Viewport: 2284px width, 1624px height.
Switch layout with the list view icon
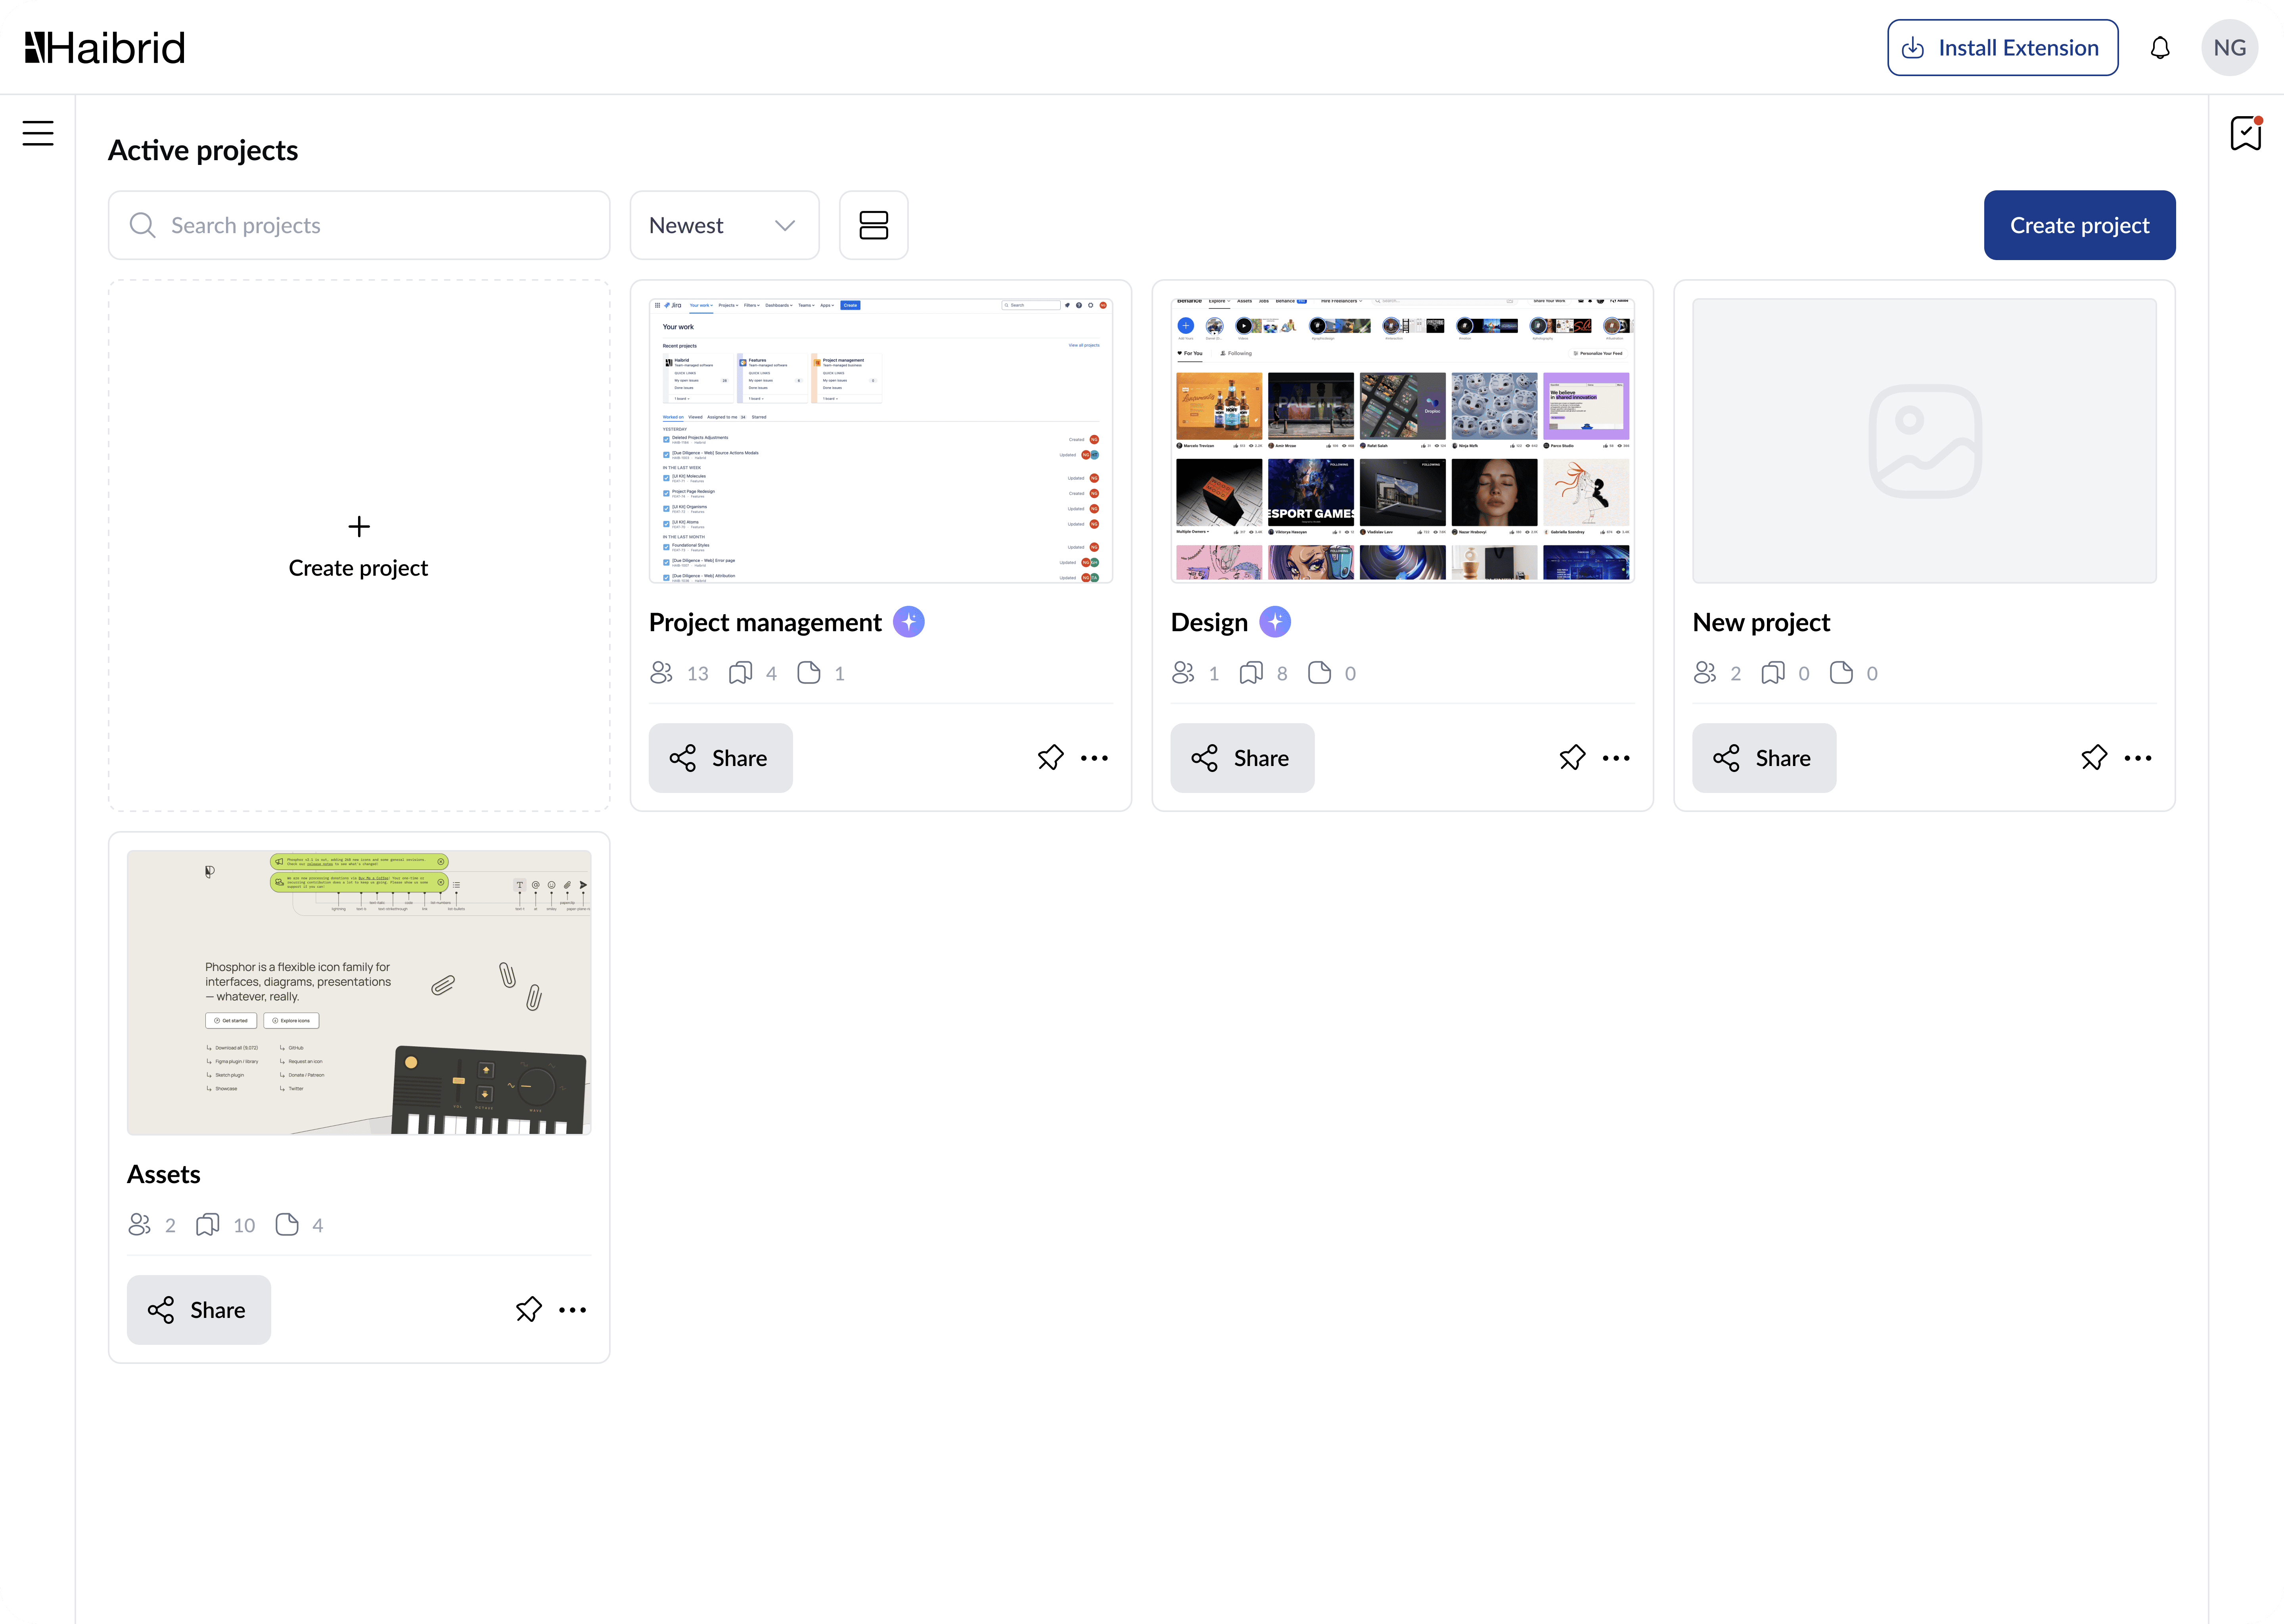(x=873, y=225)
